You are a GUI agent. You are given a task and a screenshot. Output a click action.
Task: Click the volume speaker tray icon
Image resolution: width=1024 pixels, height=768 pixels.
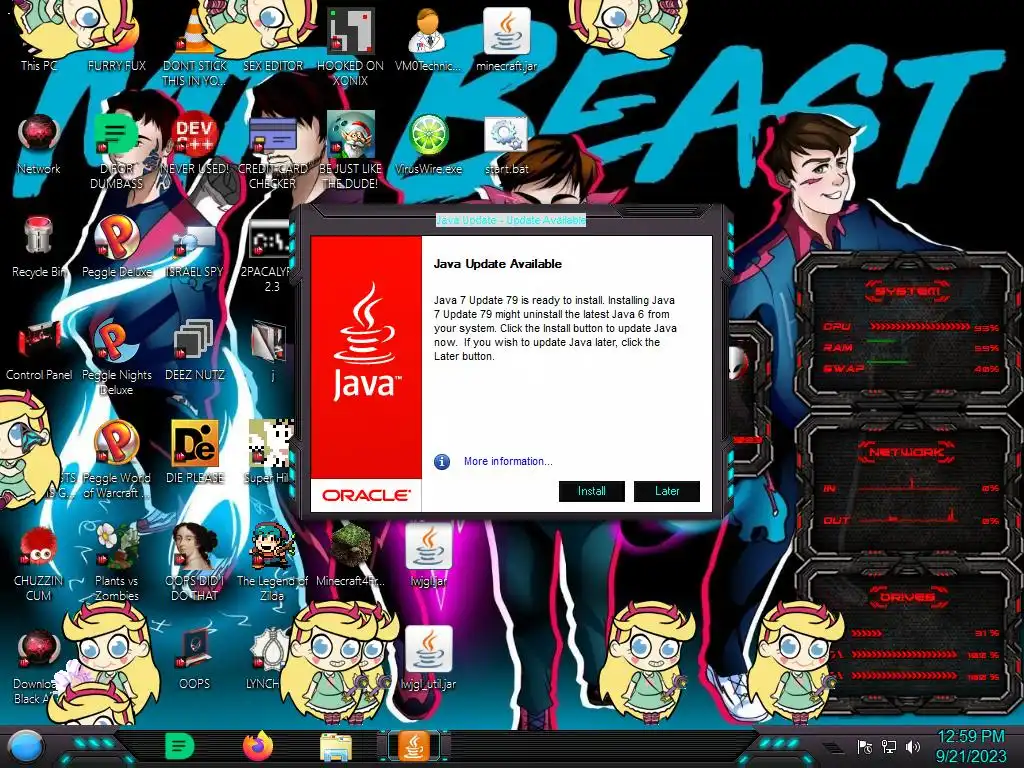tap(912, 746)
